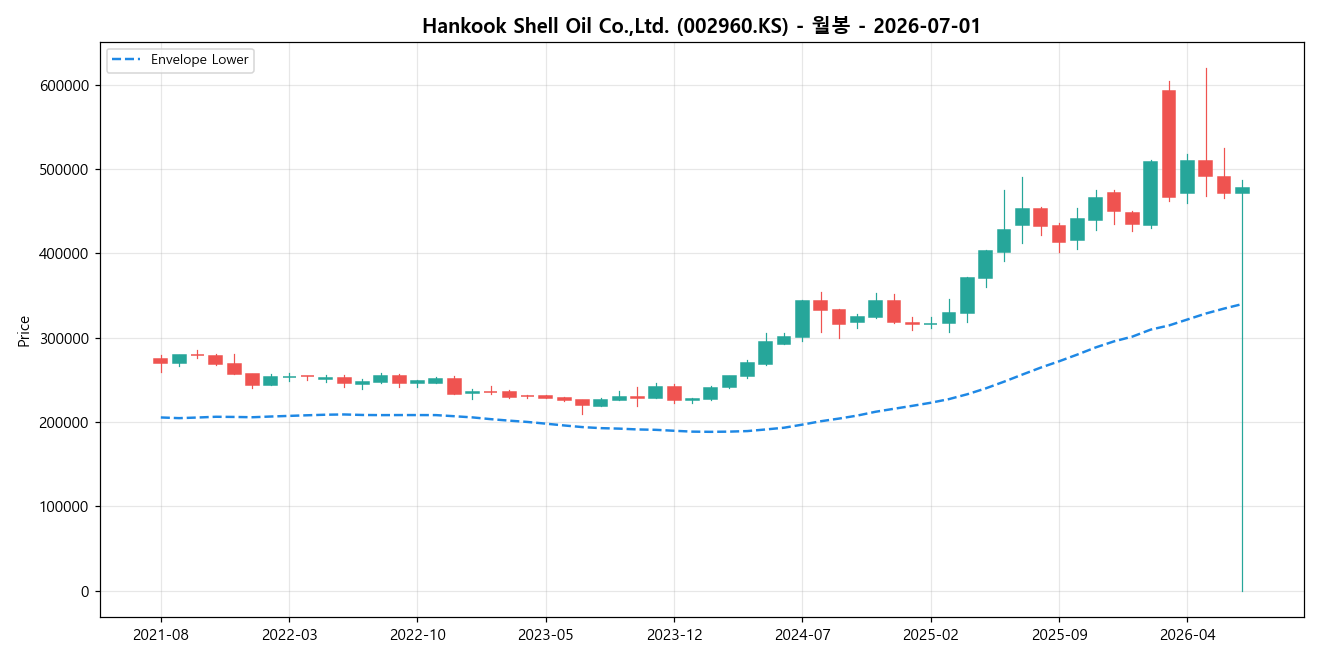
Task: Click the large green candle at 2024-07
Action: (x=802, y=319)
